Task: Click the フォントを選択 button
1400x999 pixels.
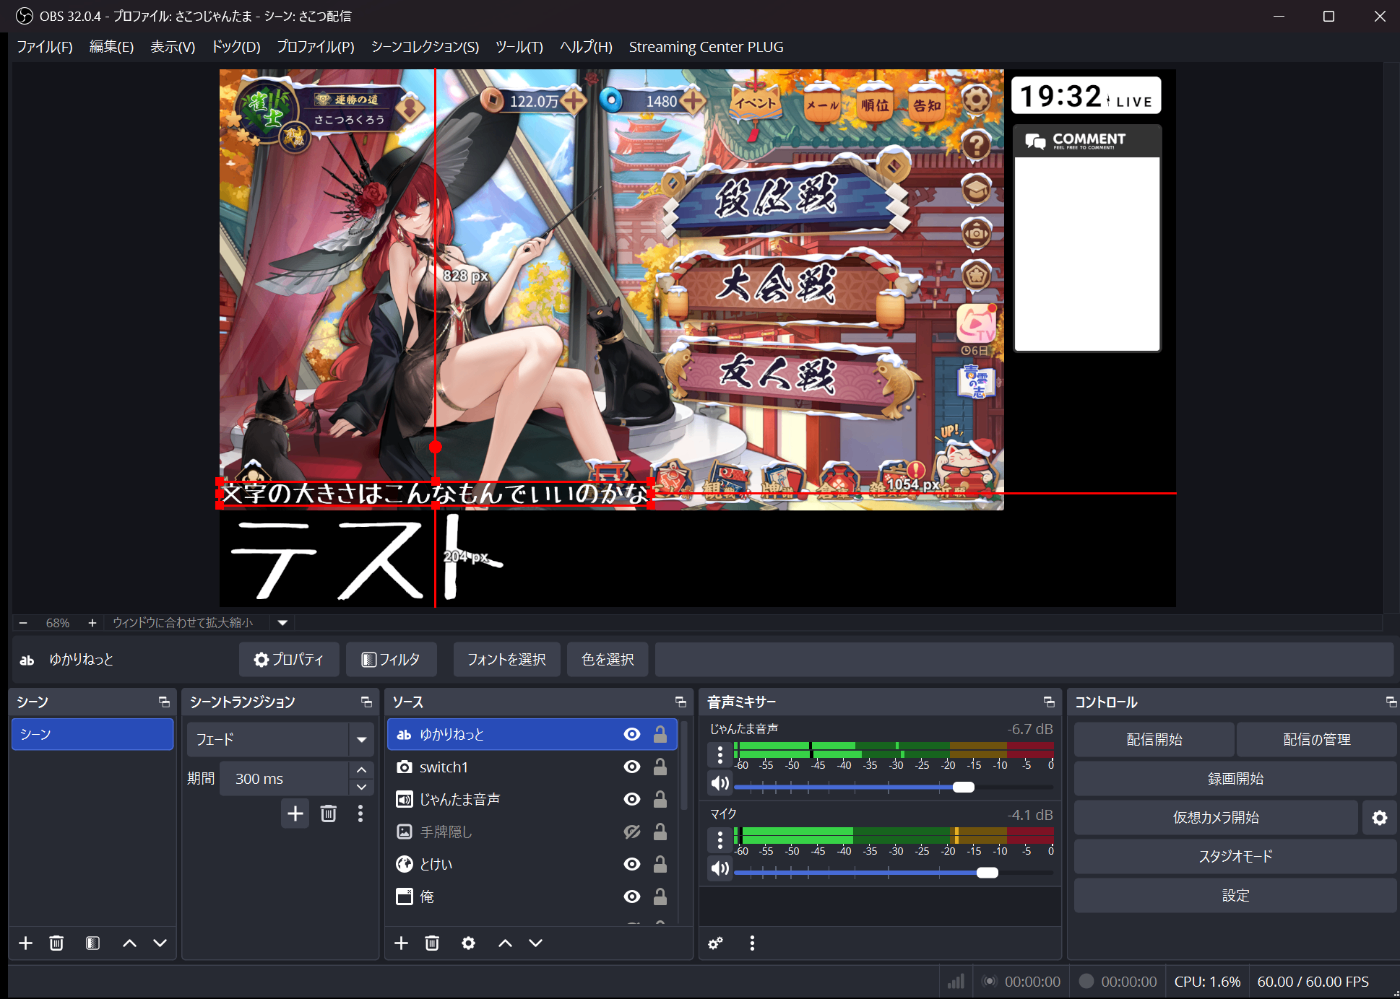Action: [x=507, y=660]
